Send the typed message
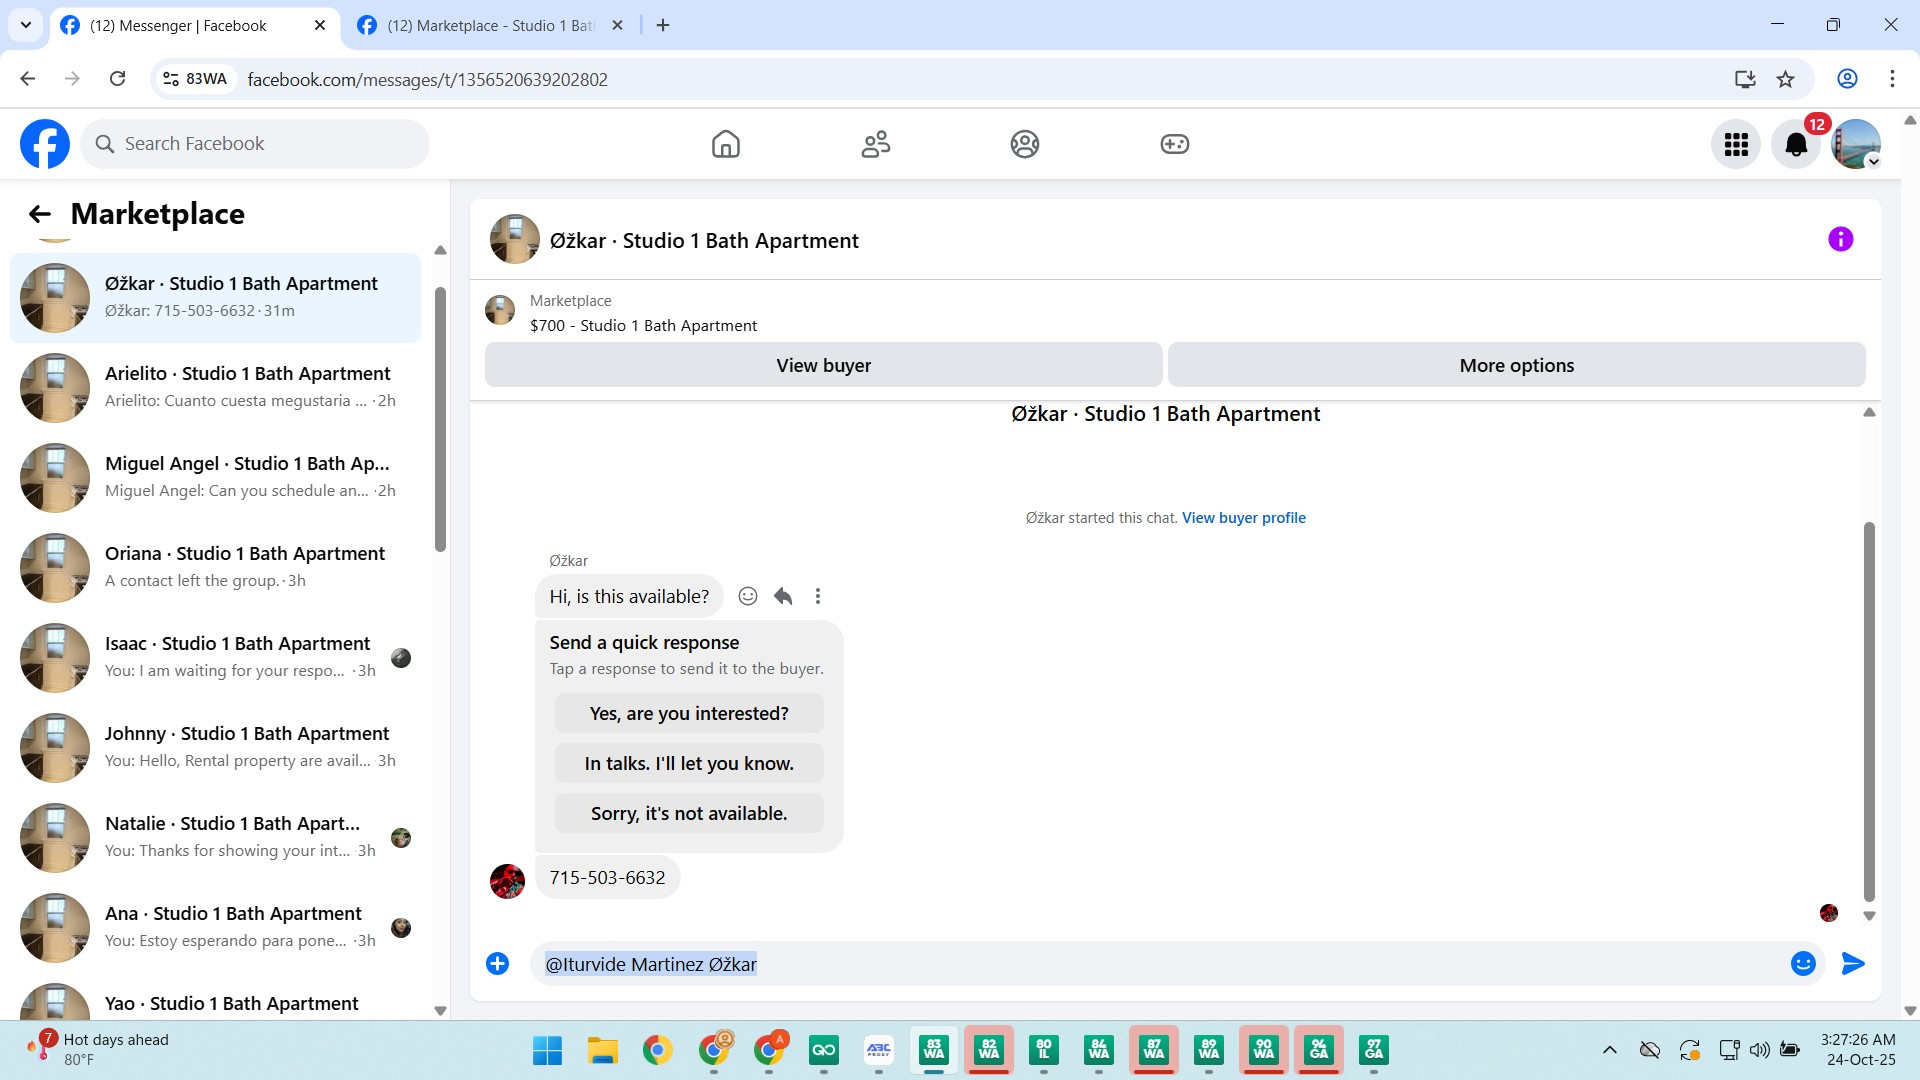 point(1853,963)
